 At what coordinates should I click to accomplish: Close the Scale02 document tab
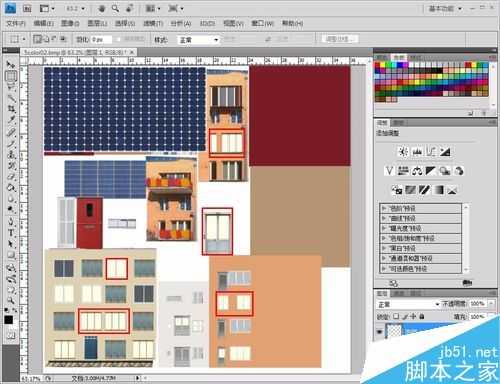point(132,52)
